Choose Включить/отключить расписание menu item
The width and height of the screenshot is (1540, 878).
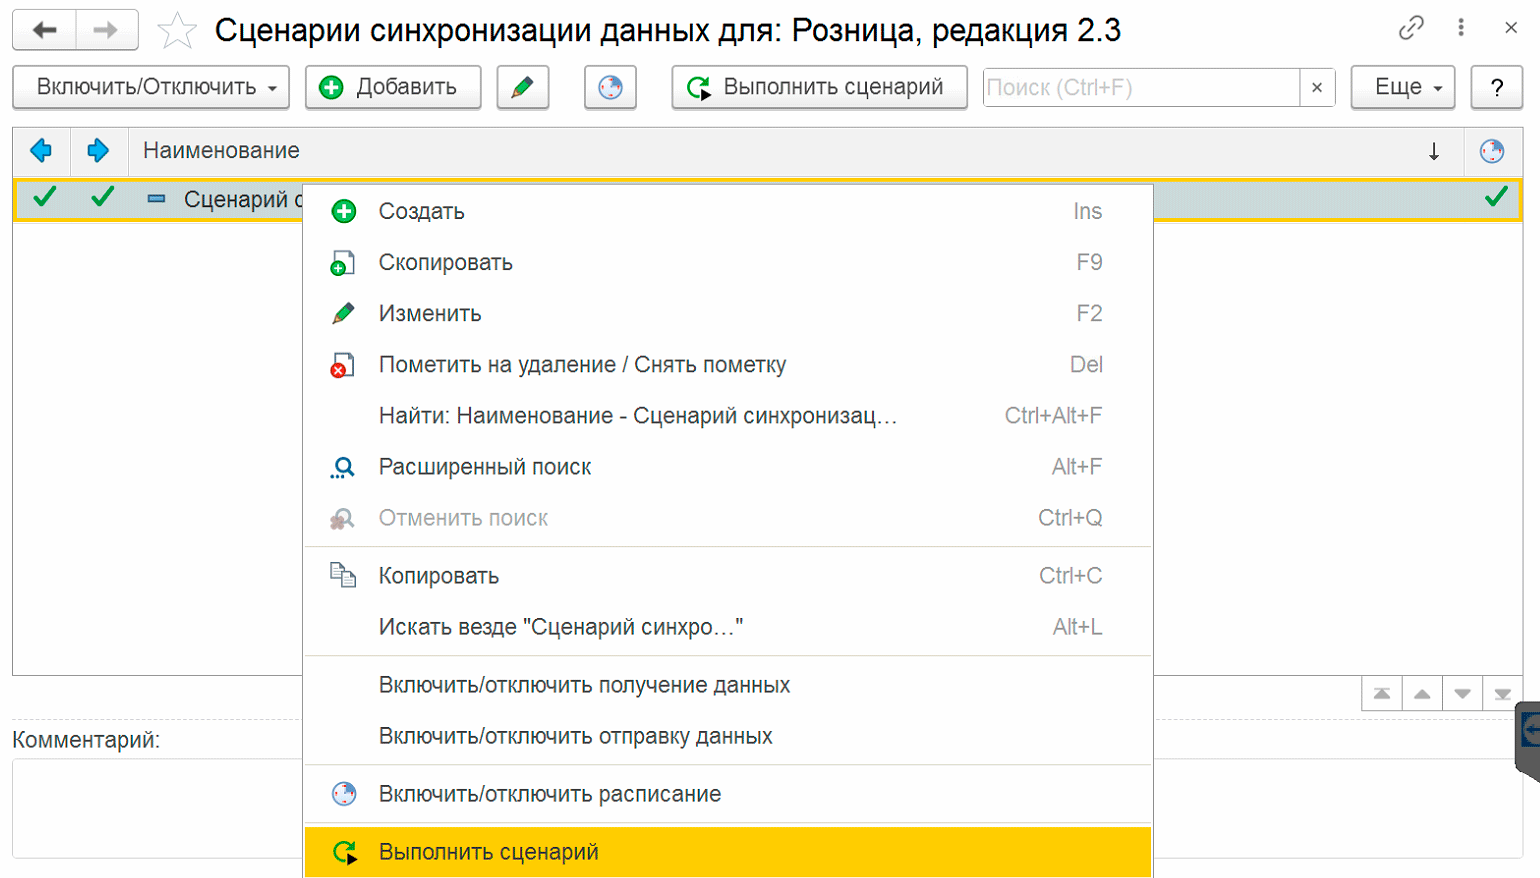[728, 794]
